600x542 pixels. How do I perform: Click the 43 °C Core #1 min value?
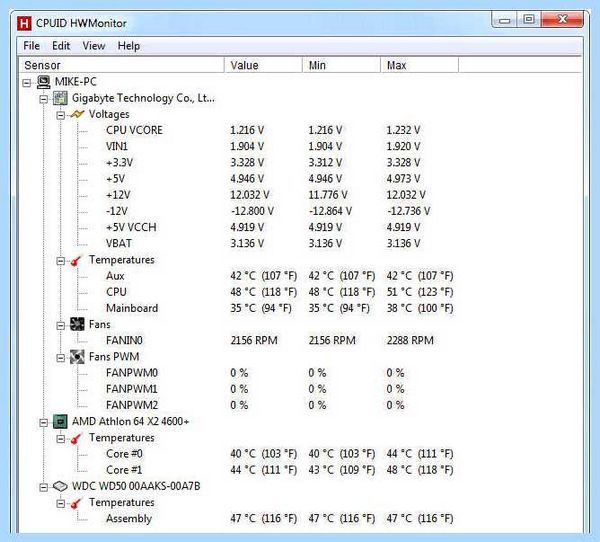pyautogui.click(x=342, y=470)
